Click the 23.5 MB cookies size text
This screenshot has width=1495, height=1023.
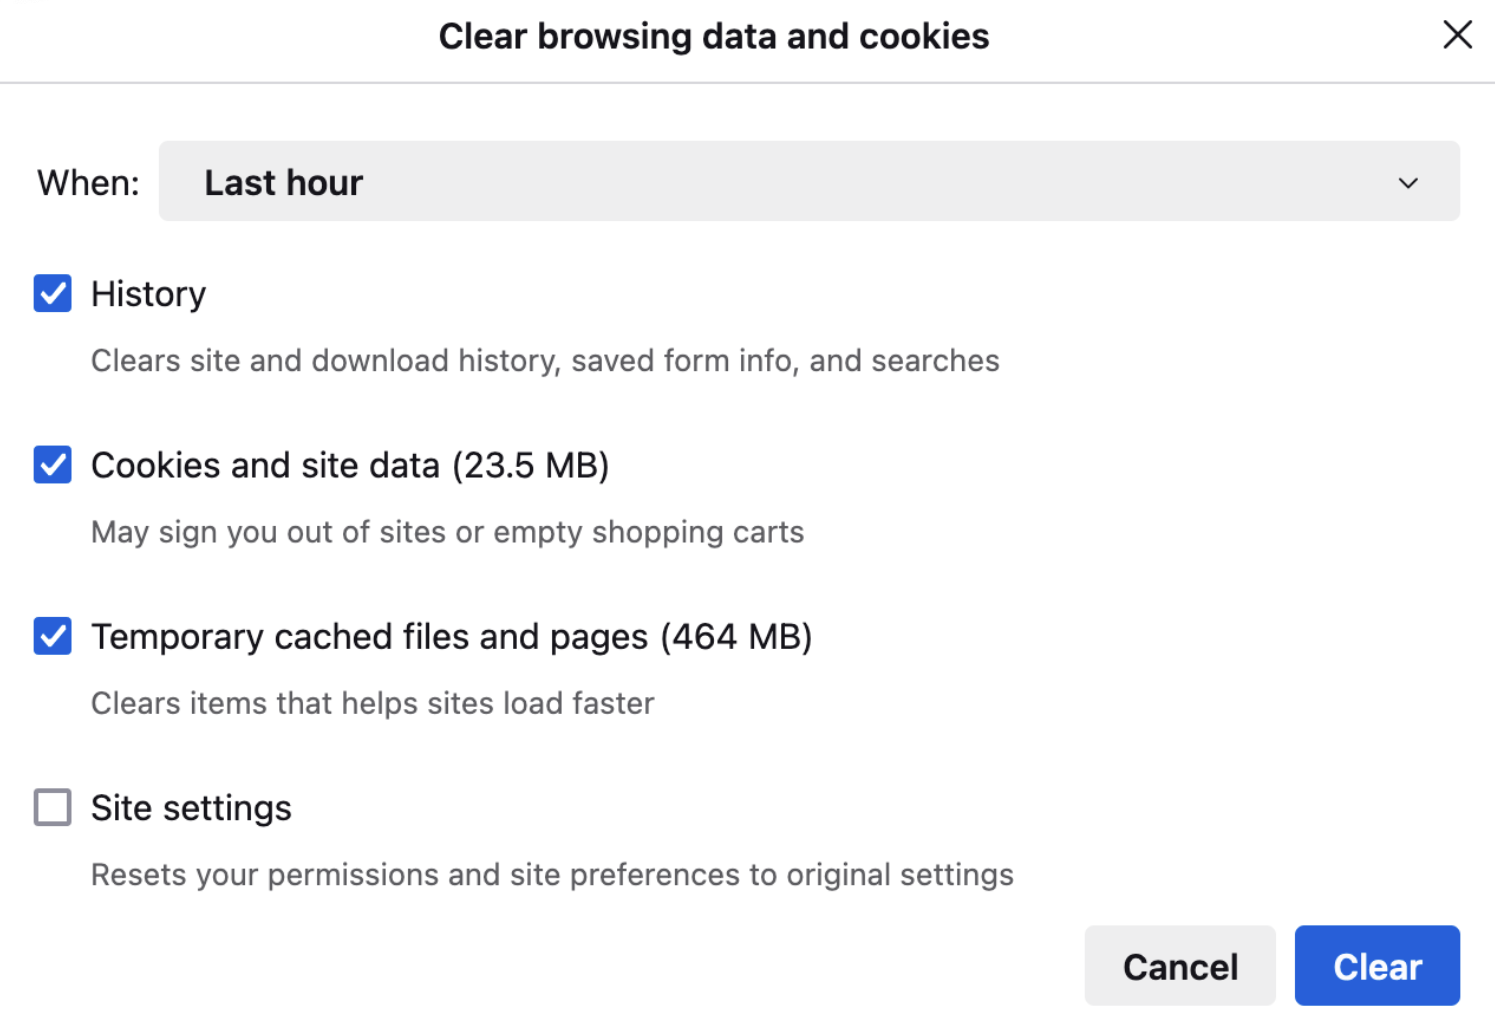531,464
